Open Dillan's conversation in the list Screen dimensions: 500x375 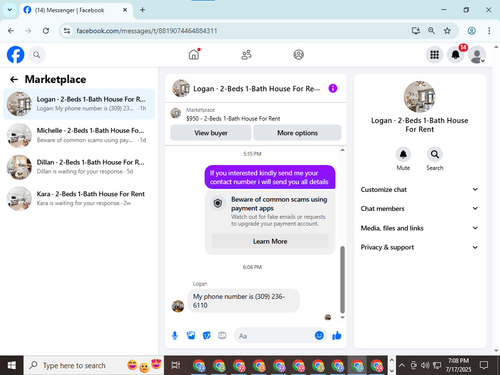79,167
